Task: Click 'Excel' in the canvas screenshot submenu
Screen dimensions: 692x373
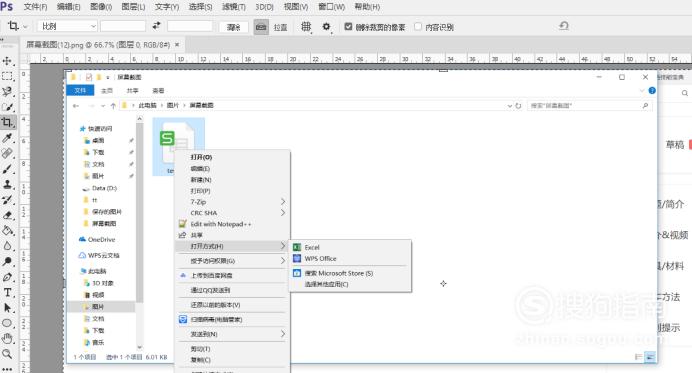Action: coord(312,247)
